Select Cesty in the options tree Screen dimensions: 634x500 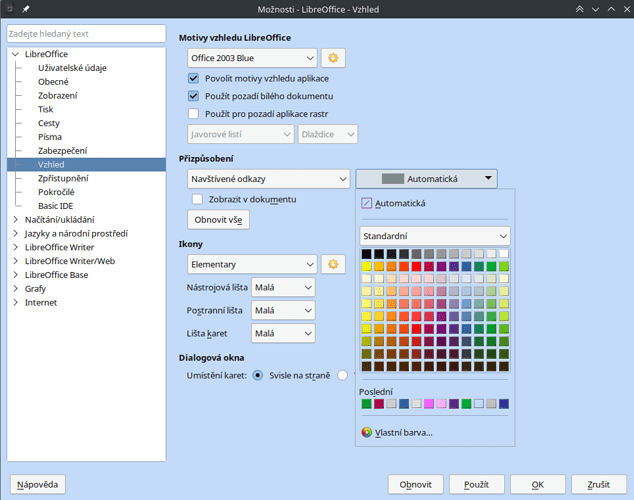click(49, 123)
